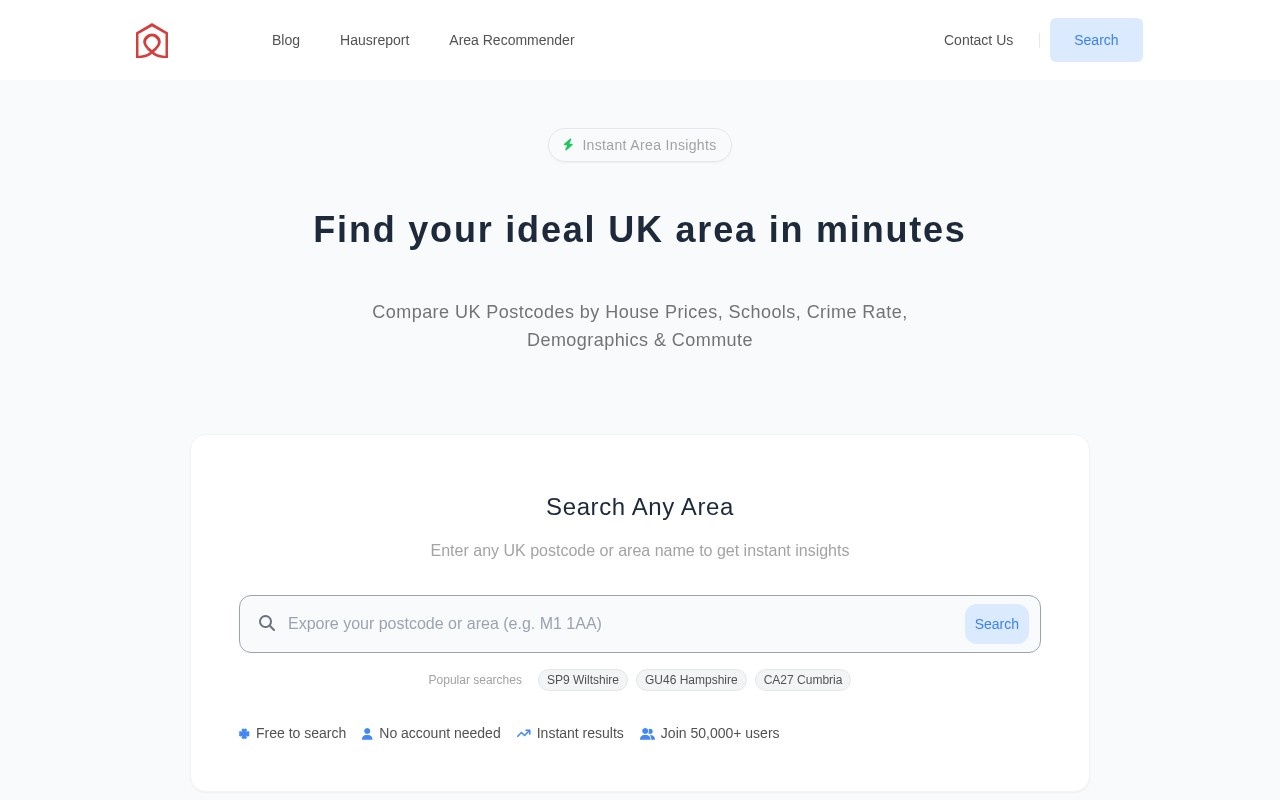
Task: Choose the GU46 Hampshire popular search
Action: tap(691, 680)
